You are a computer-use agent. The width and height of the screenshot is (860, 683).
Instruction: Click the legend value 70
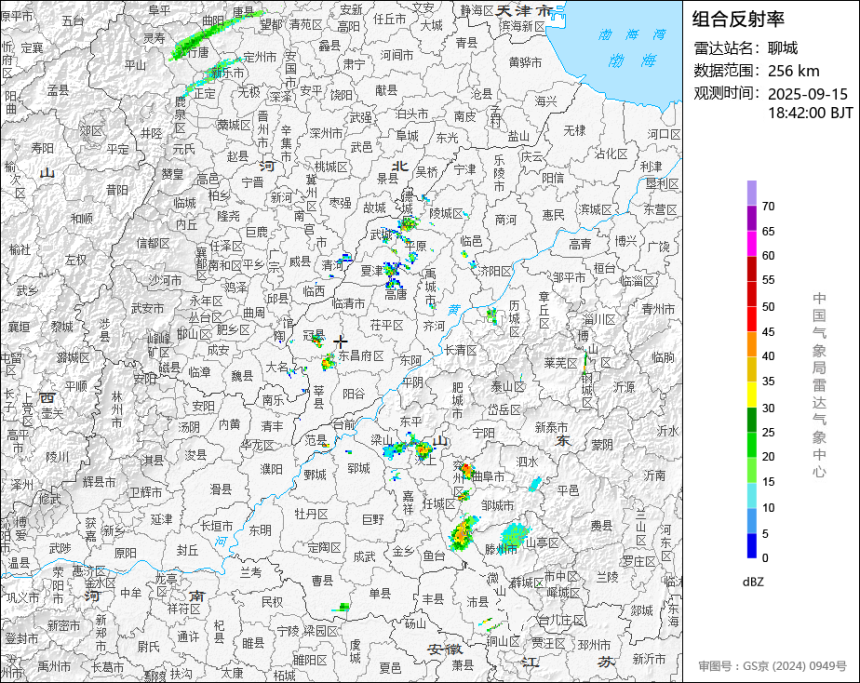[x=768, y=206]
